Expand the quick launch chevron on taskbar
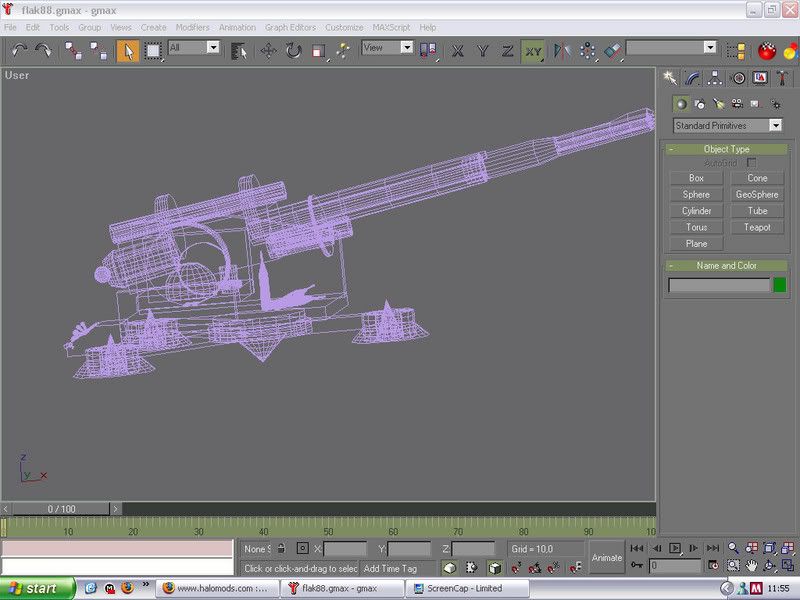This screenshot has height=600, width=800. click(146, 585)
